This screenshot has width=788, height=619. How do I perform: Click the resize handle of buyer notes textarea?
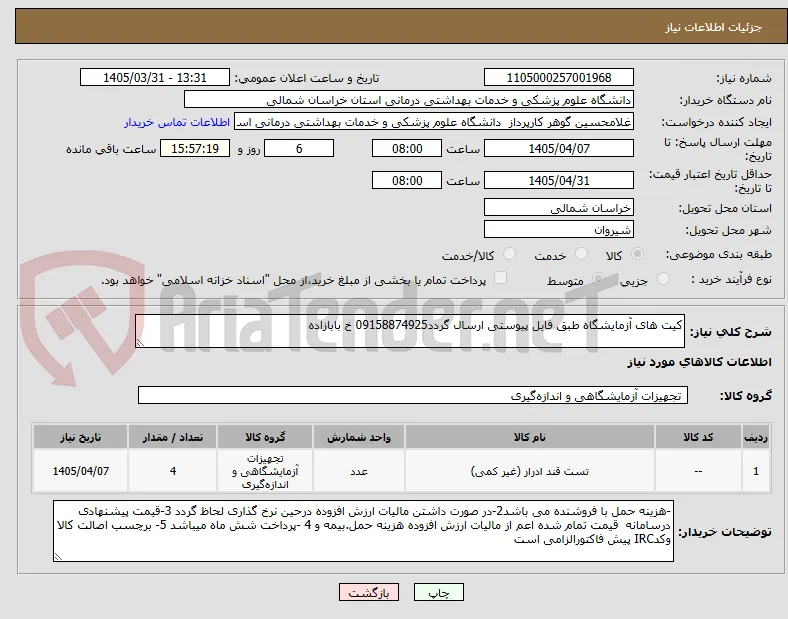coord(58,557)
